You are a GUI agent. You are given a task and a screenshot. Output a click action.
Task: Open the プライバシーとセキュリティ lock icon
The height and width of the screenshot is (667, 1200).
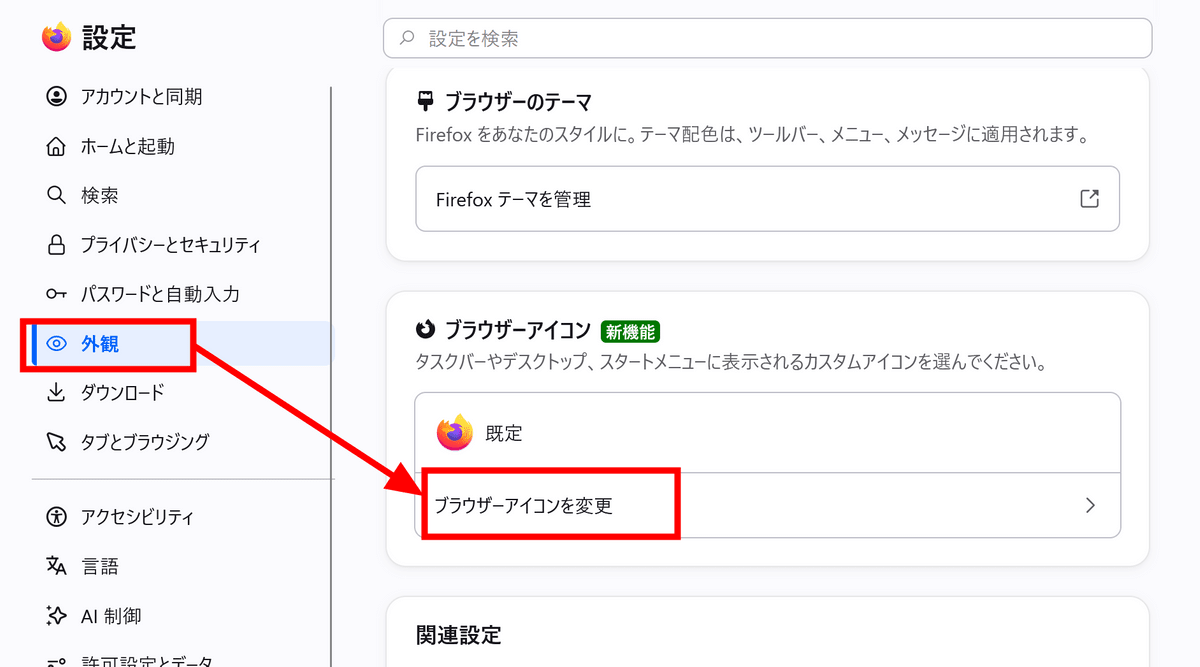click(57, 245)
